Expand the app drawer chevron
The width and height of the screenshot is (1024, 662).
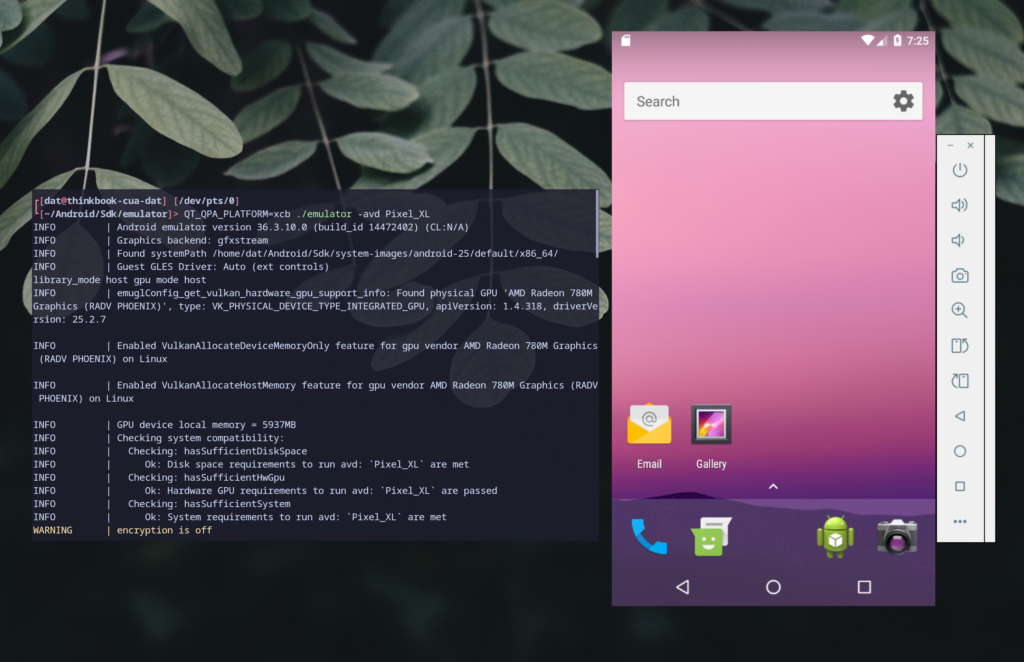point(773,487)
